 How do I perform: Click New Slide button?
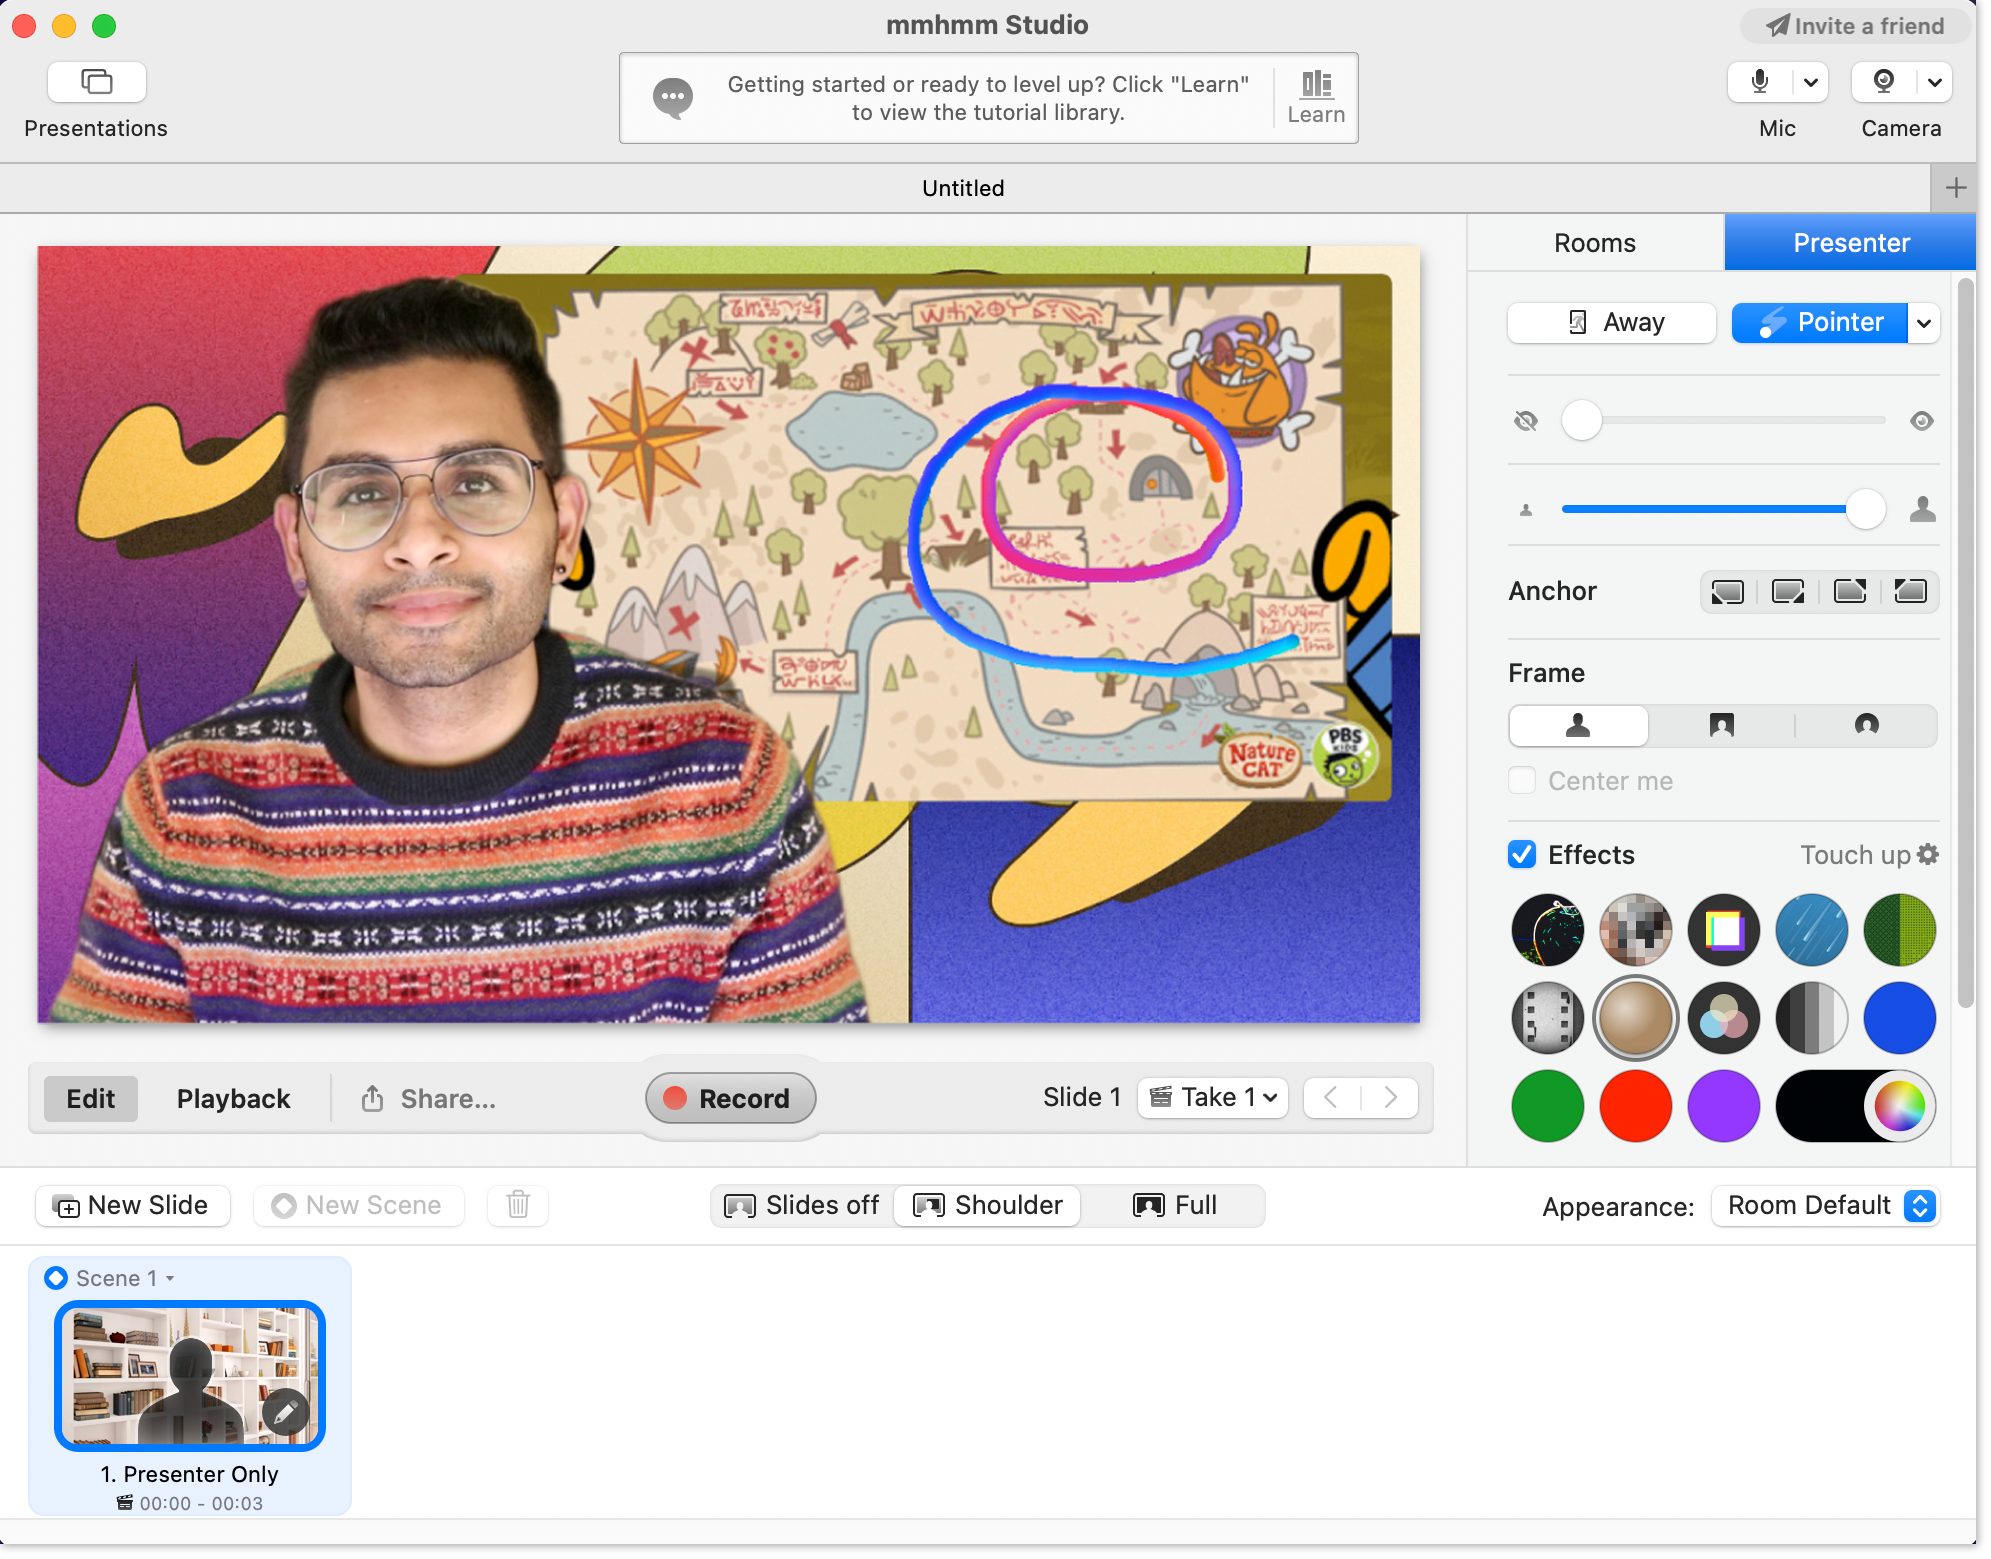pos(133,1205)
